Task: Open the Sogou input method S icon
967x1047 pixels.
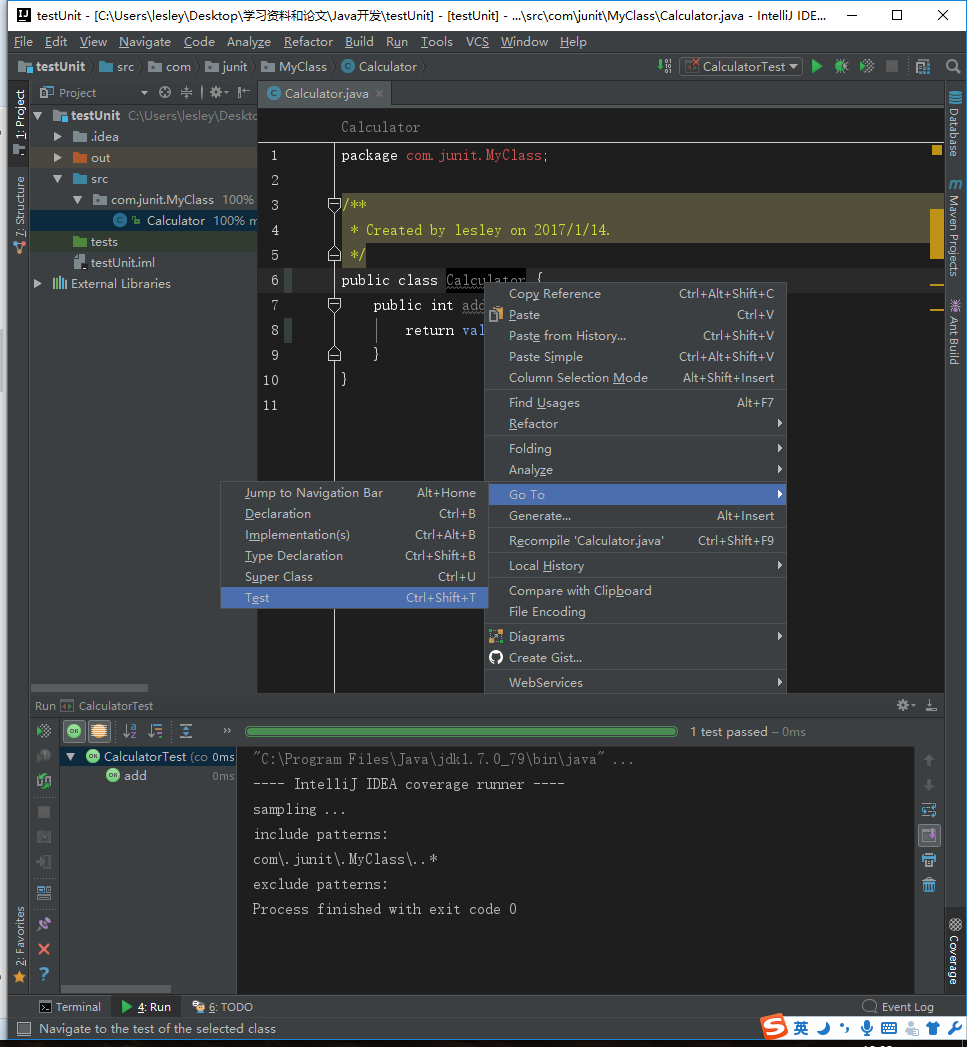Action: click(x=774, y=1026)
